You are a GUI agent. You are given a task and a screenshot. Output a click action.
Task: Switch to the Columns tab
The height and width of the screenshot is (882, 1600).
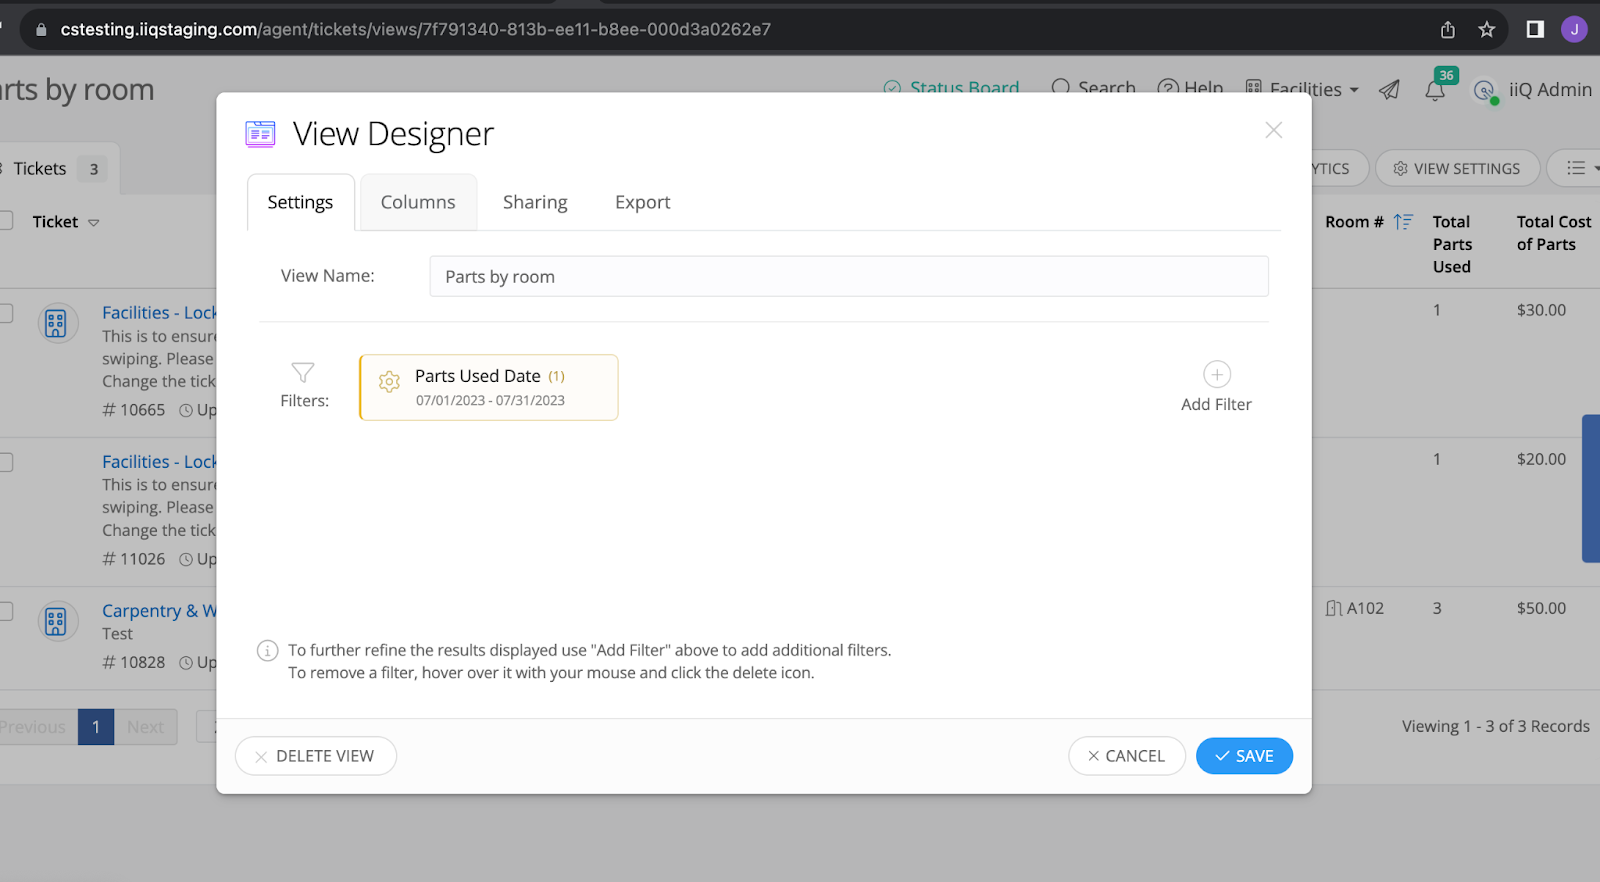[x=418, y=202]
